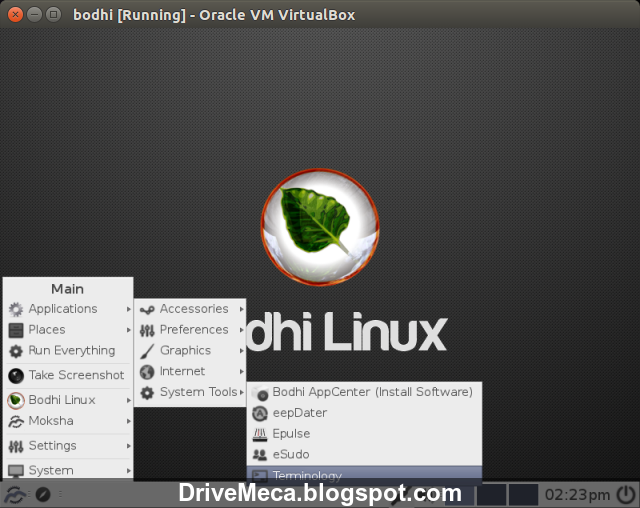Image resolution: width=640 pixels, height=508 pixels.
Task: Click the Moksha logo icon in Main menu
Action: coord(16,421)
